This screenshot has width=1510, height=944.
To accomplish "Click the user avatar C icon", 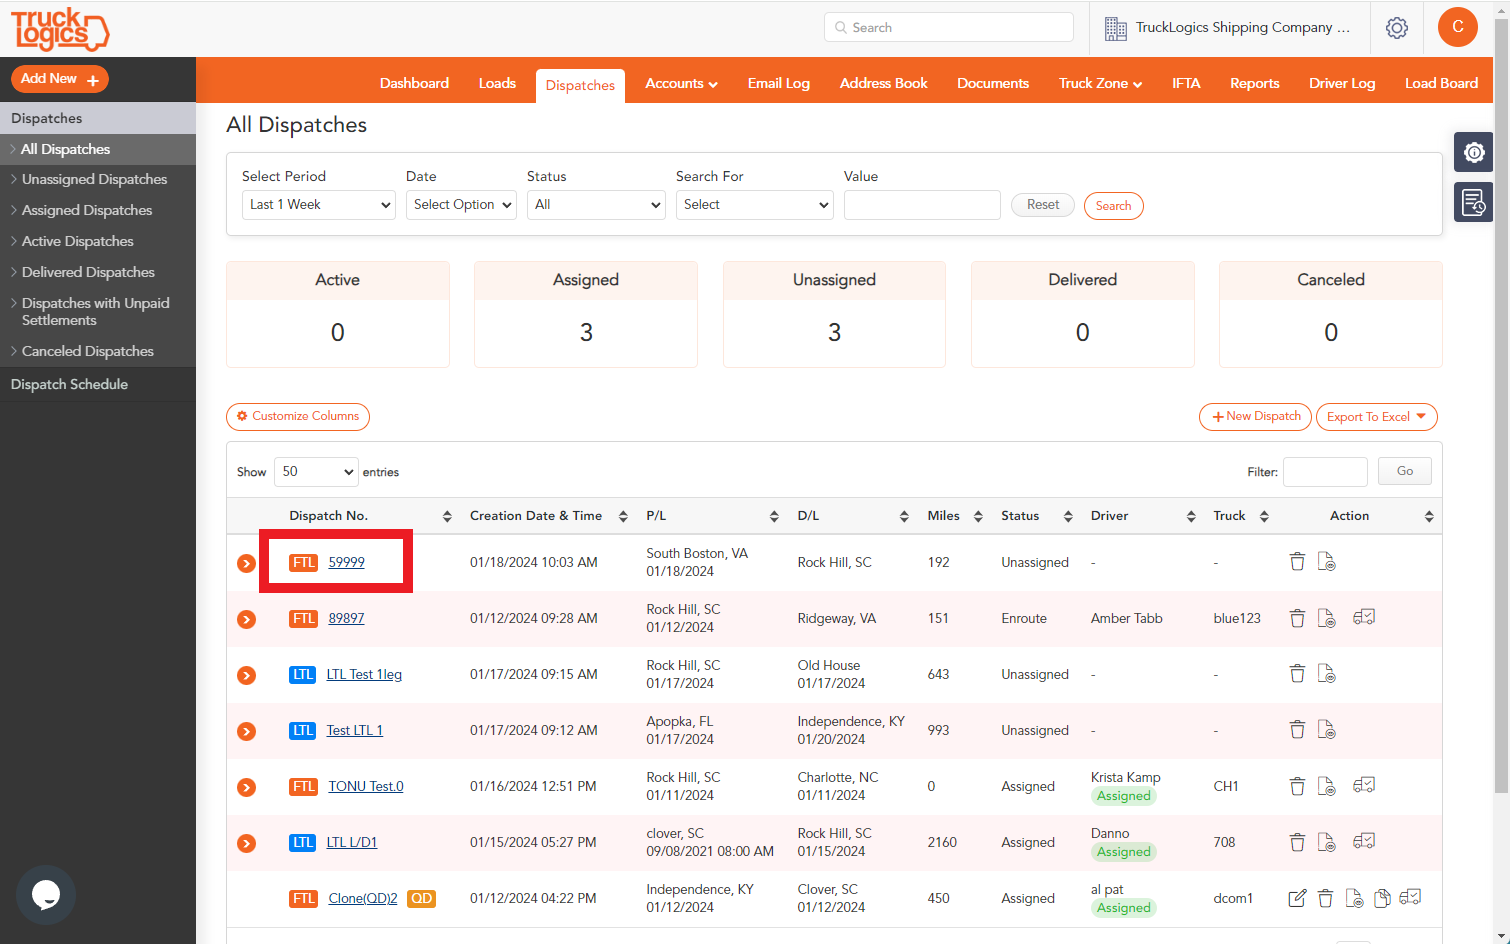I will click(1457, 27).
